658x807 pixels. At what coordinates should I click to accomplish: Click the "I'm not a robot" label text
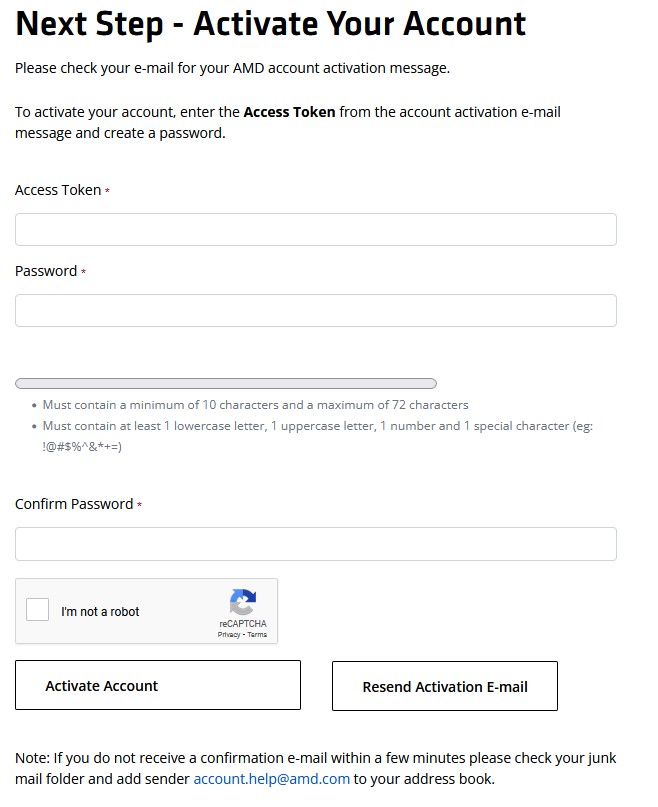click(x=100, y=611)
